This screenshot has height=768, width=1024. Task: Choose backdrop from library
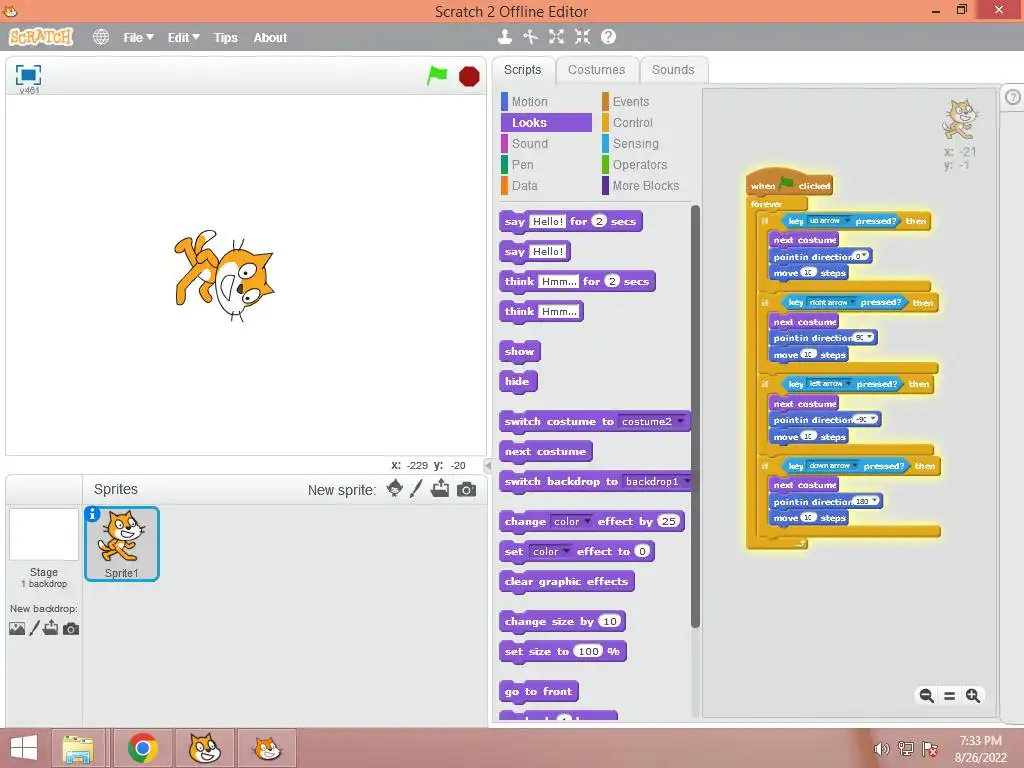(x=17, y=628)
